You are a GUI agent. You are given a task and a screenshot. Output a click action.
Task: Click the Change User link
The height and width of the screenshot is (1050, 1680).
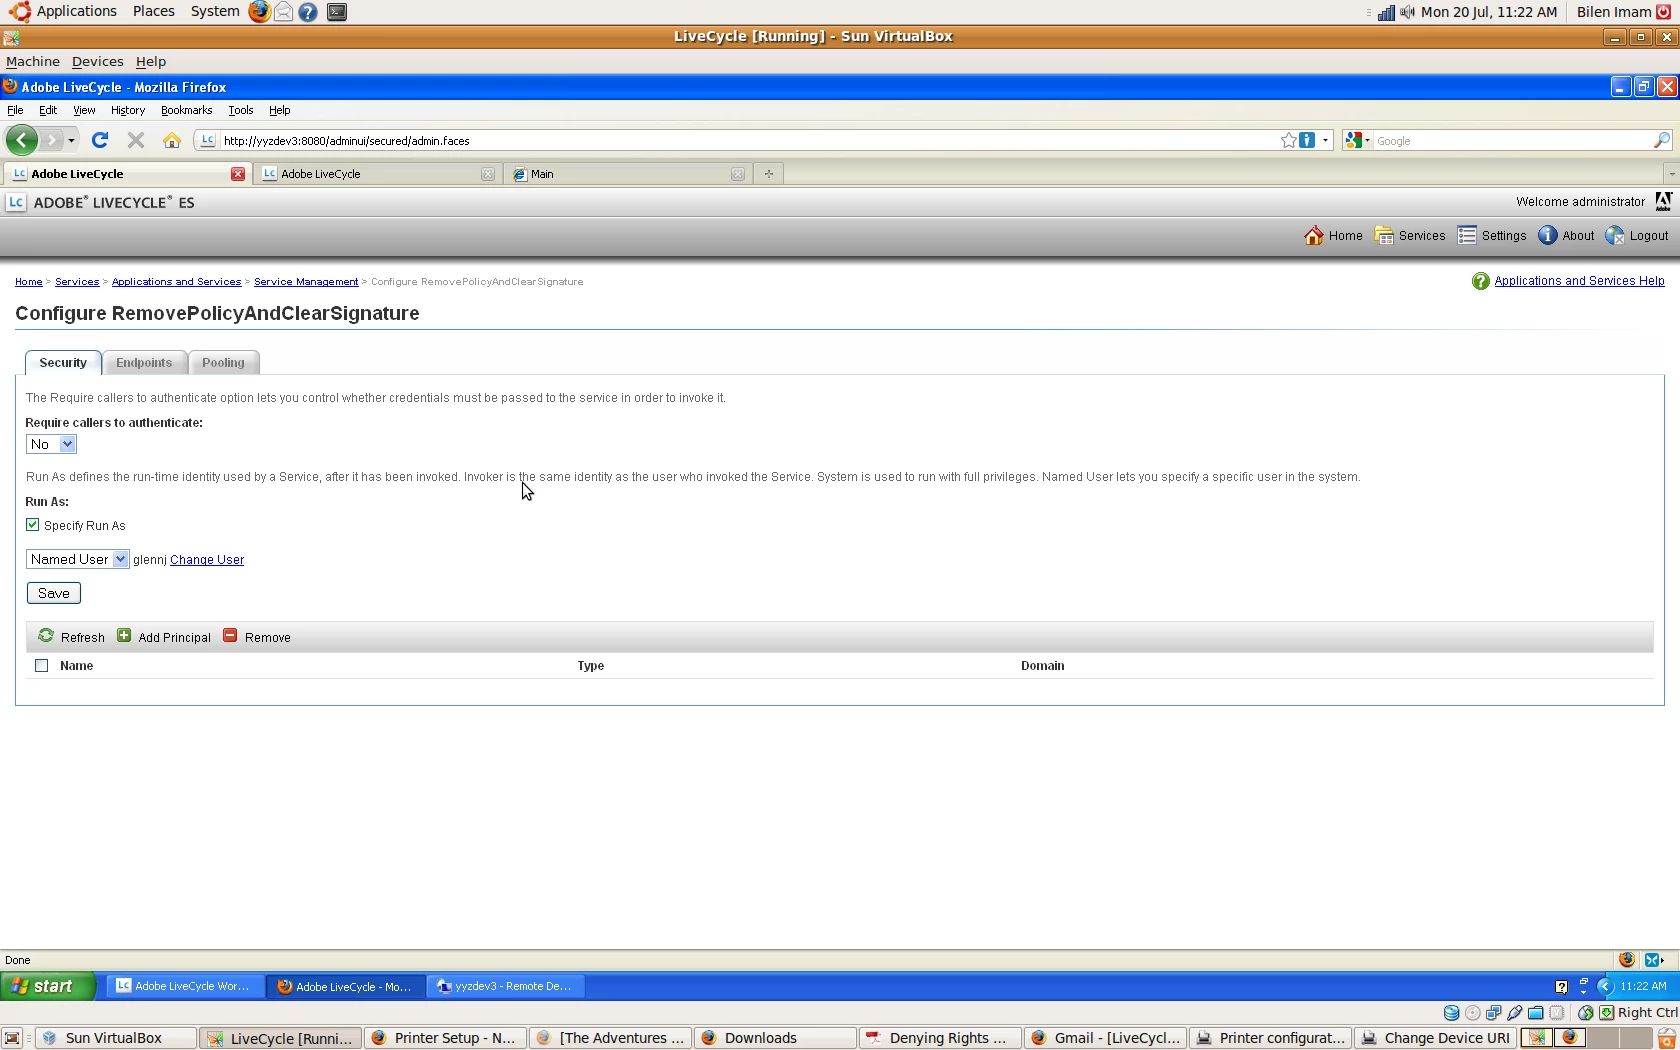(207, 560)
